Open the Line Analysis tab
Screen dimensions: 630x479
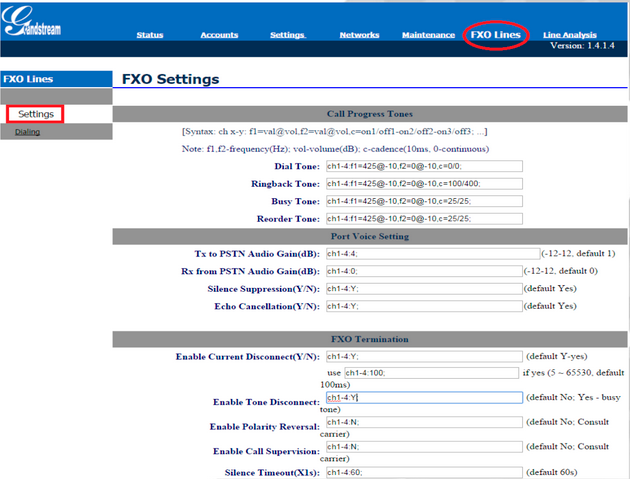570,35
